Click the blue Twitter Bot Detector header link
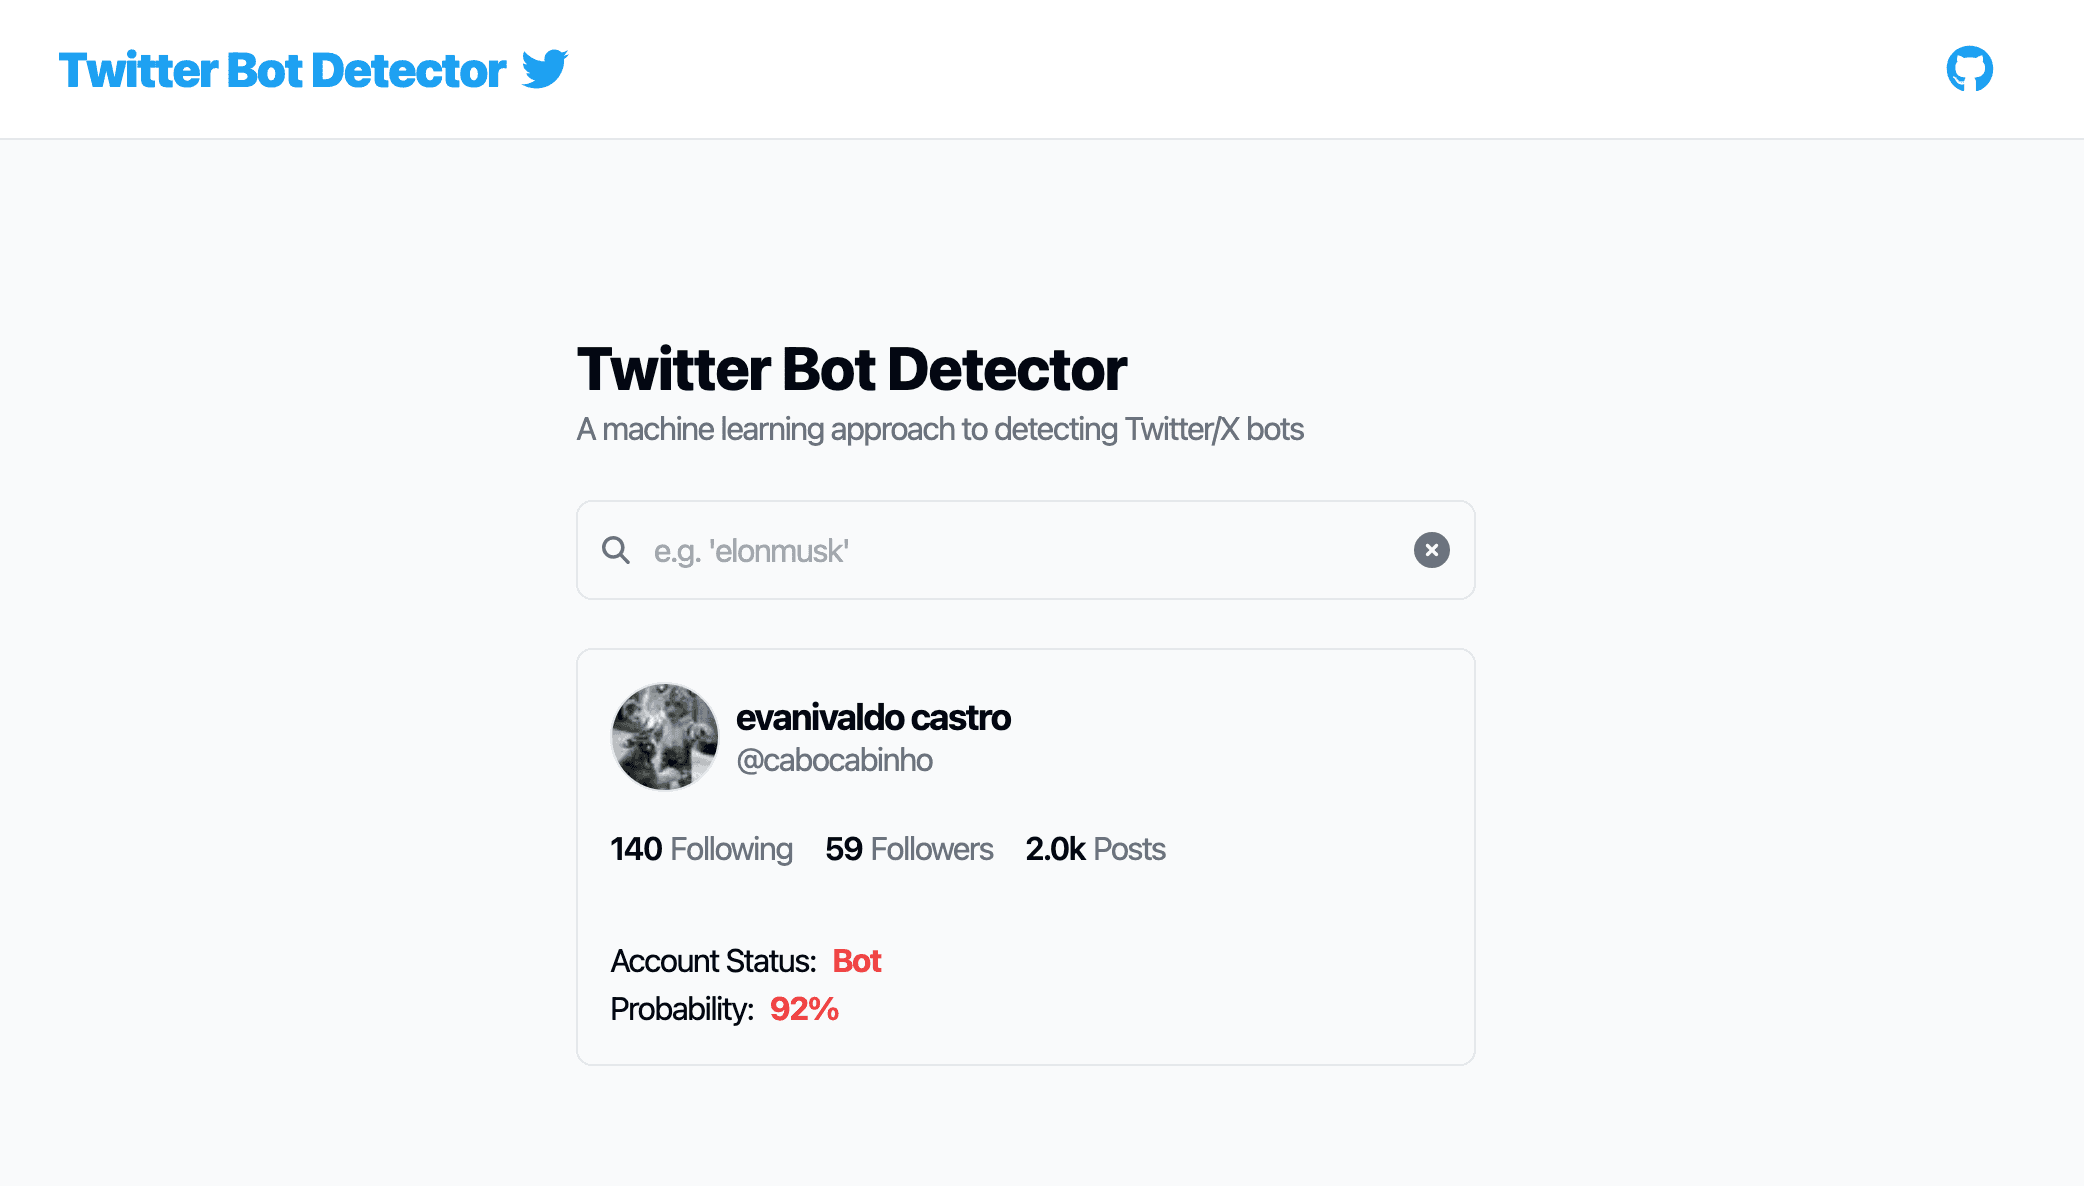 tap(282, 70)
